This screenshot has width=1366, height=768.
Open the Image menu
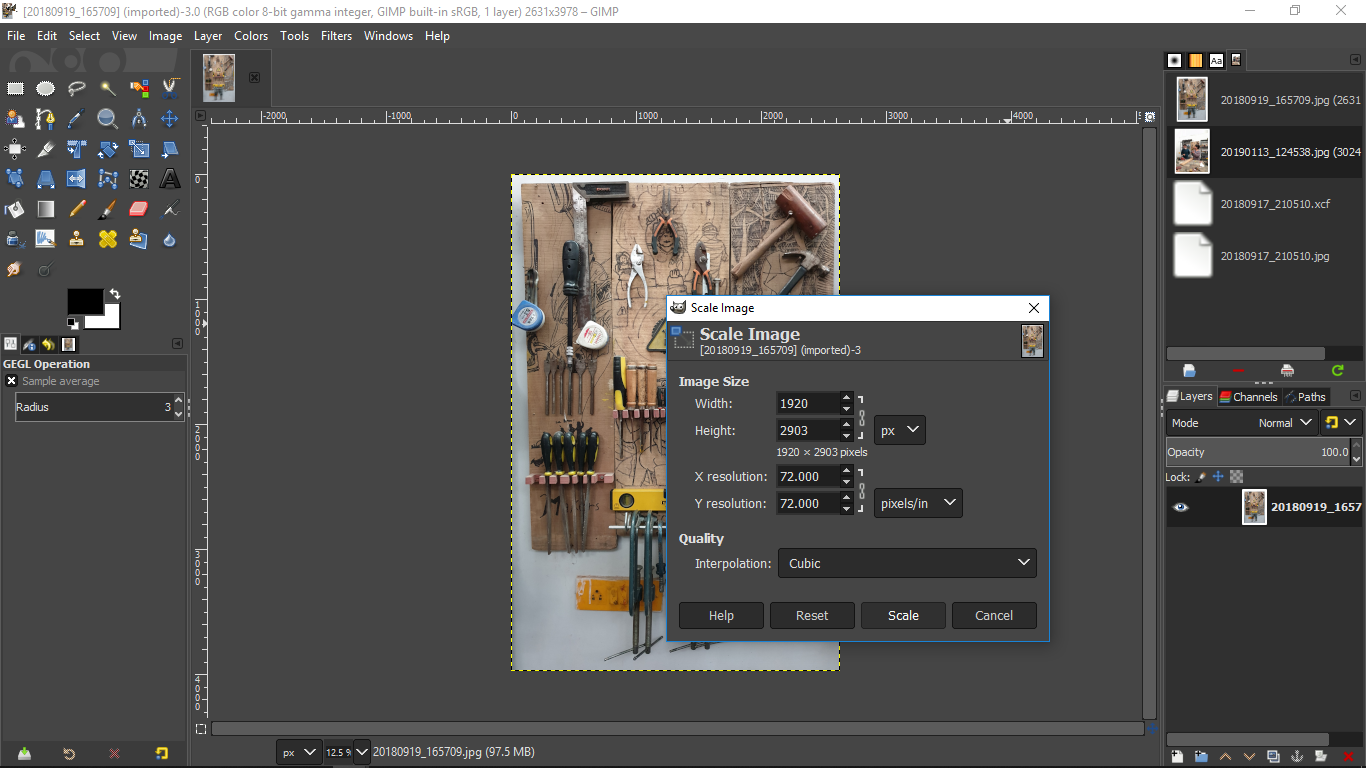click(x=166, y=35)
